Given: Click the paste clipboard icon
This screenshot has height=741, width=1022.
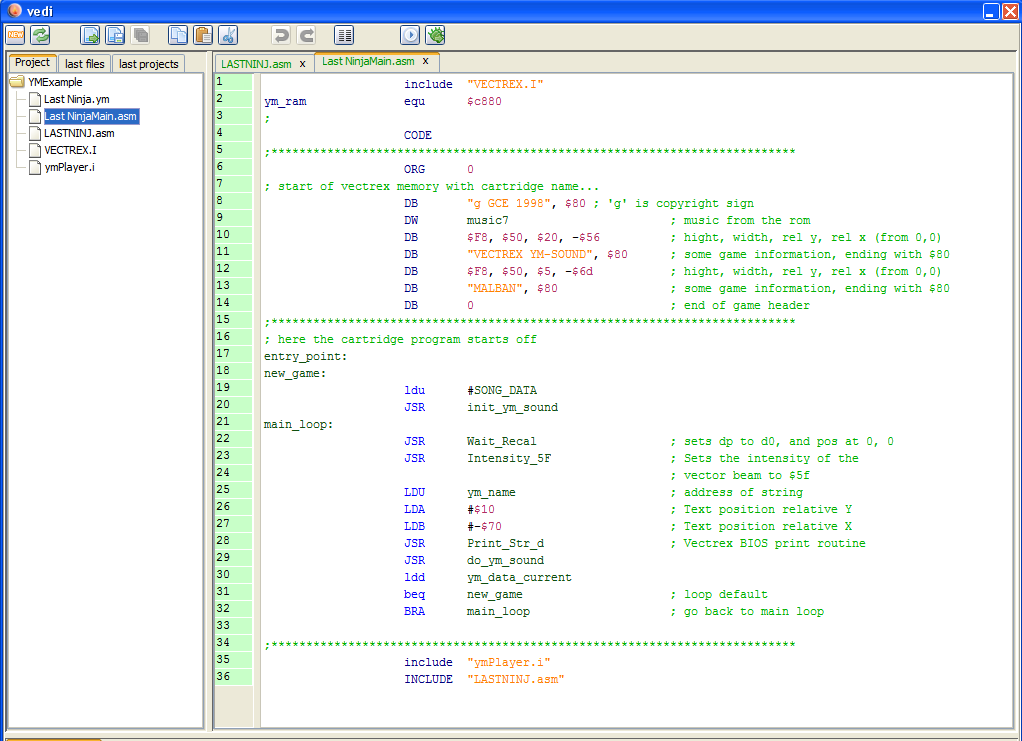Looking at the screenshot, I should click(x=203, y=35).
